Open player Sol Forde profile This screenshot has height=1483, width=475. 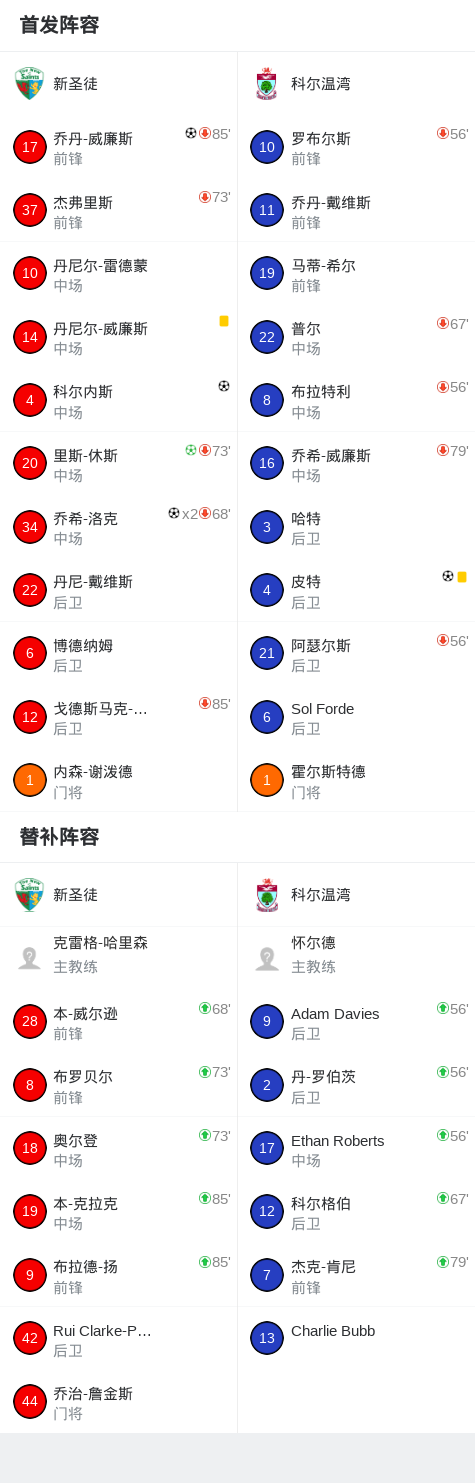tap(322, 708)
